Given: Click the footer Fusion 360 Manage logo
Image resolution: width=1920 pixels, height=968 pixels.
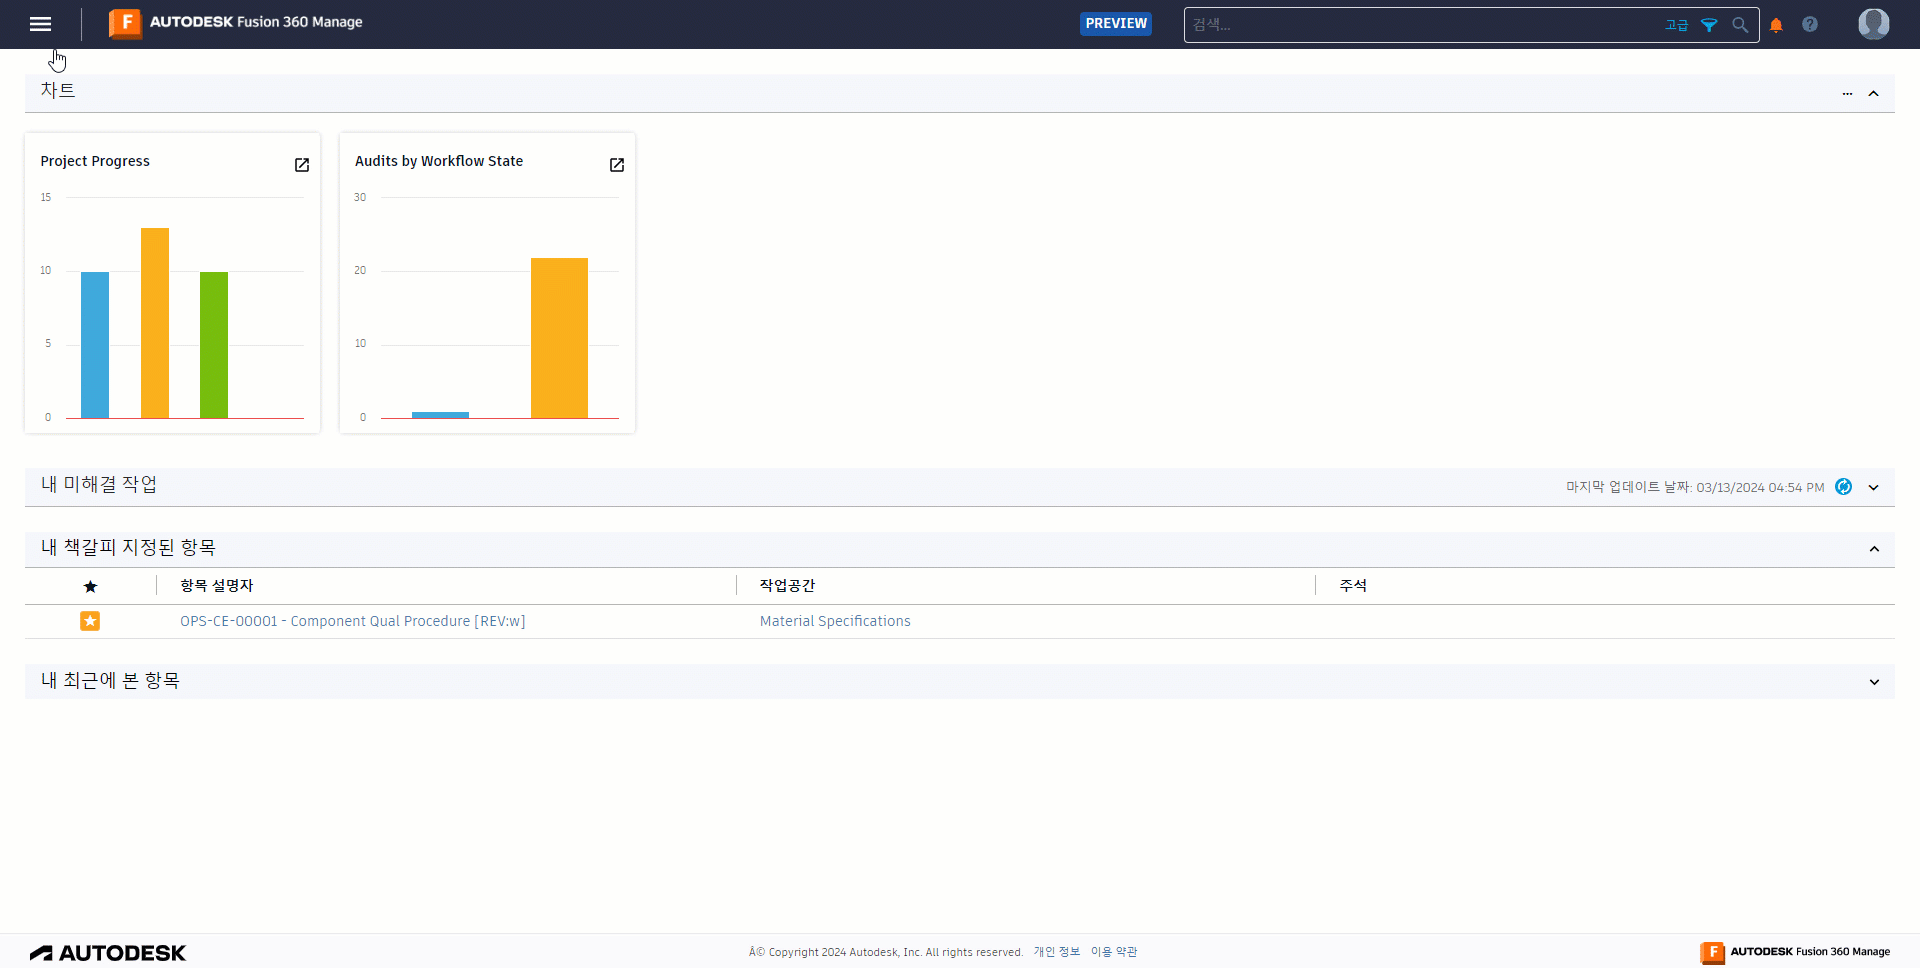Looking at the screenshot, I should (1795, 952).
